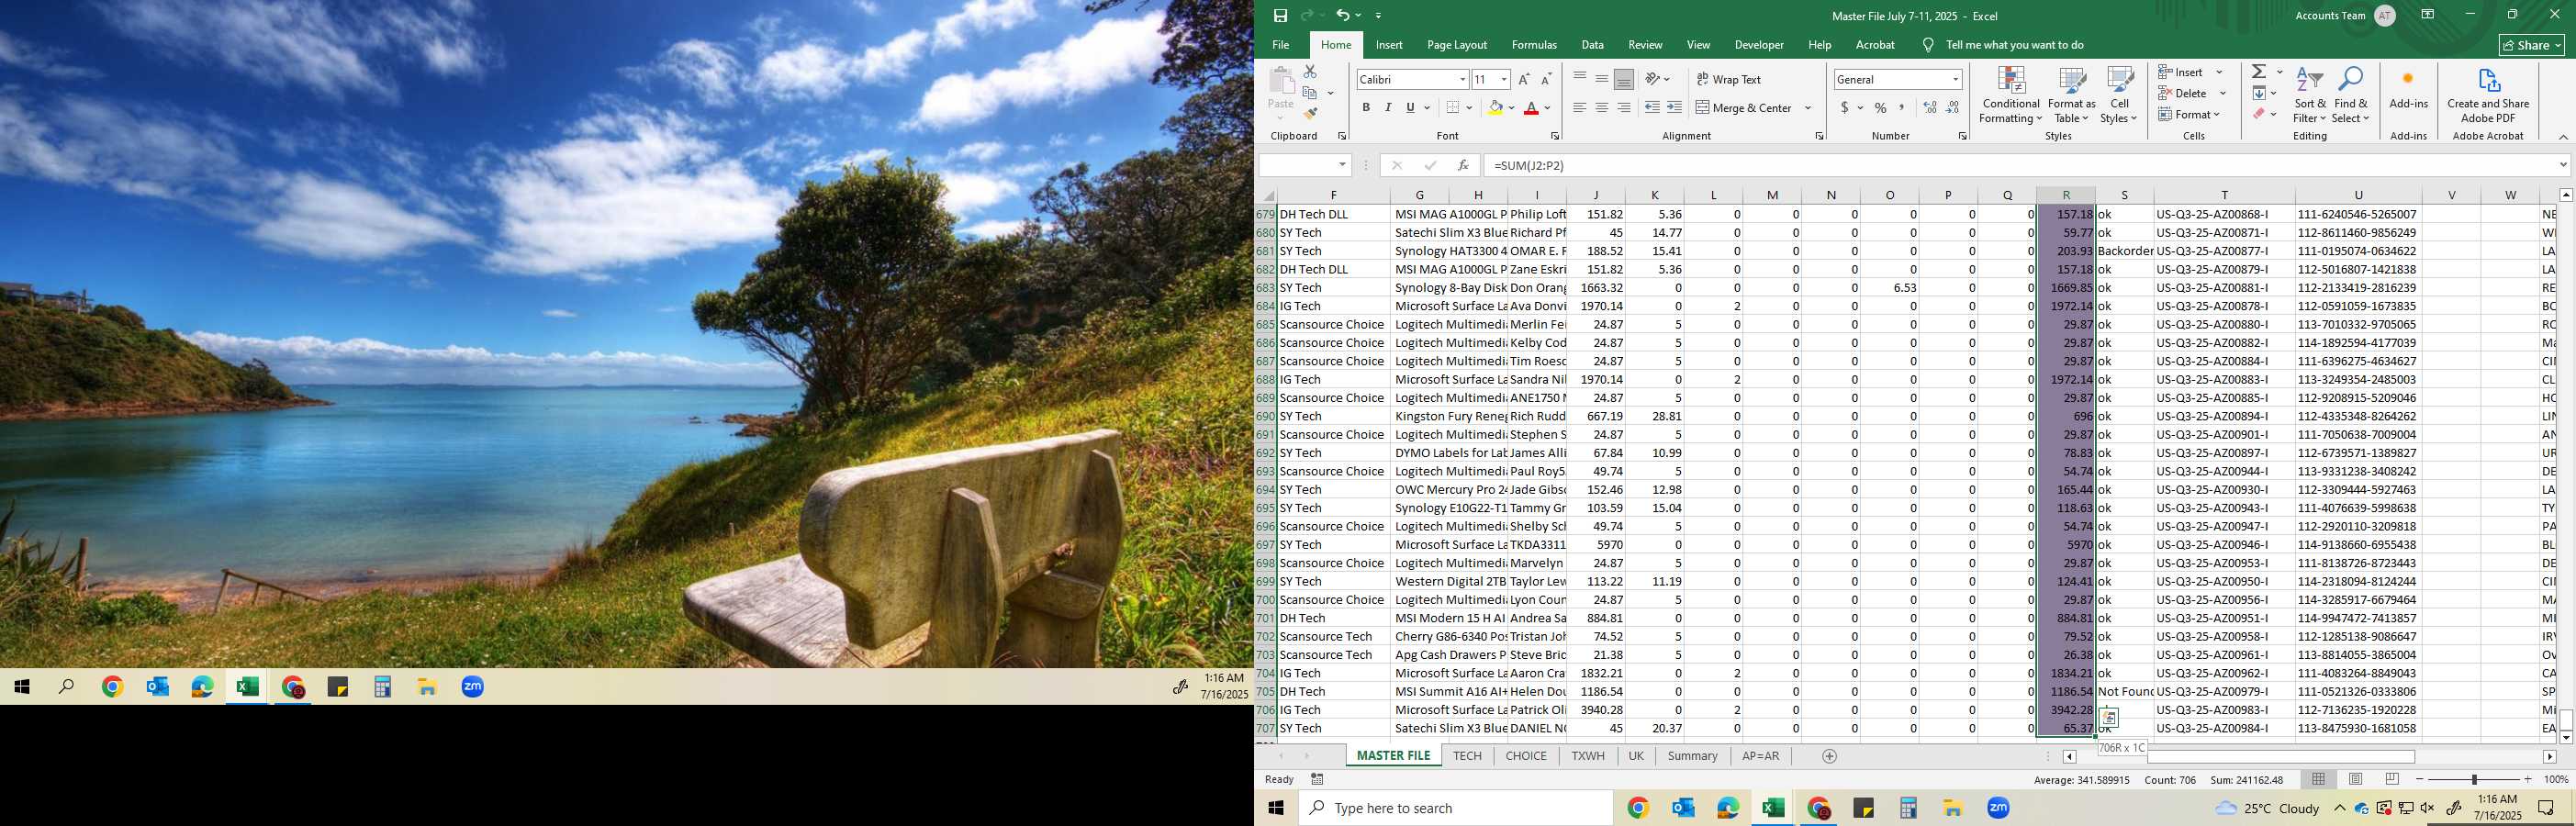
Task: Open the General number format dropdown
Action: click(x=1955, y=79)
